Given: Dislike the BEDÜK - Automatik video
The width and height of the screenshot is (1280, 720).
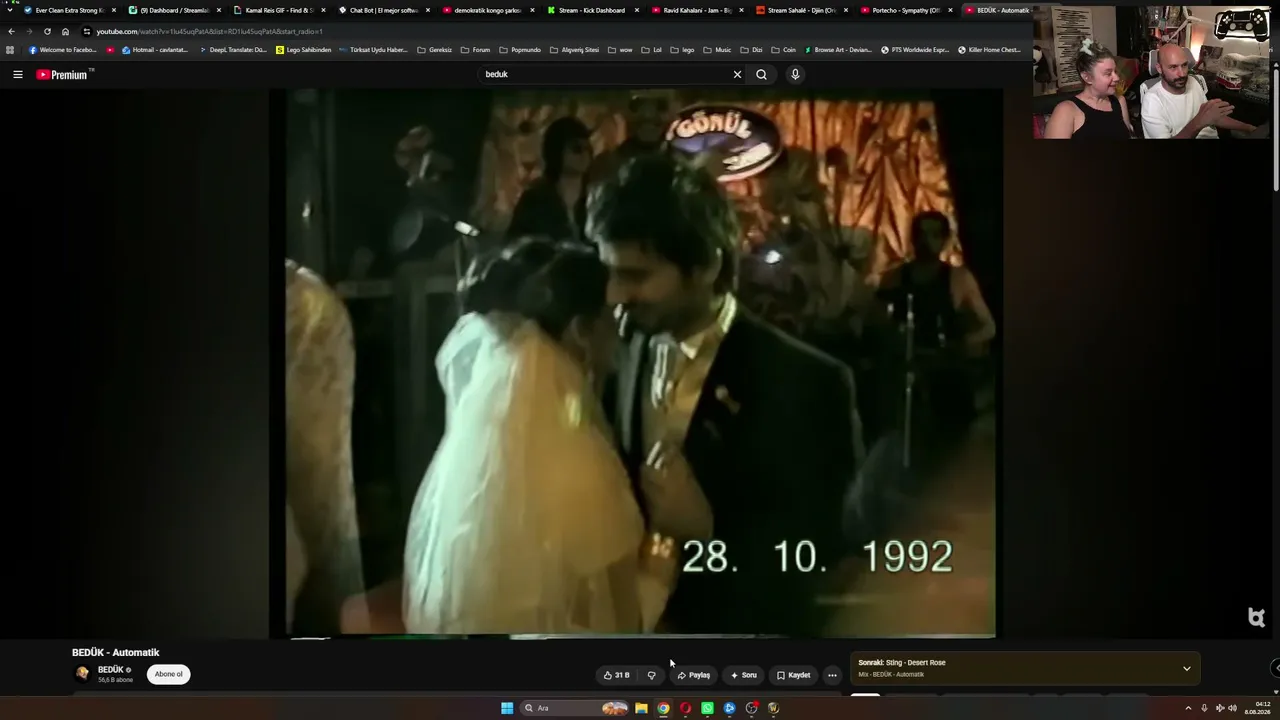Looking at the screenshot, I should 651,675.
